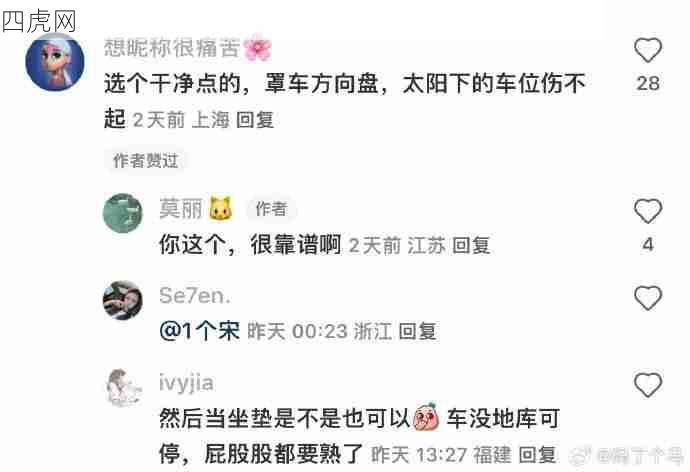
Task: Select the username Se7en.
Action: (x=195, y=296)
